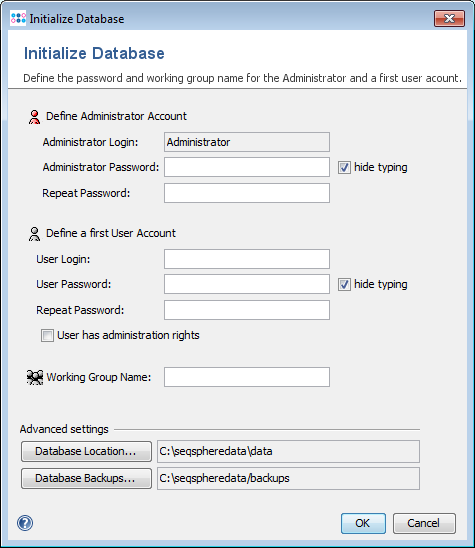
Task: Open the Database Location browse button
Action: coord(86,451)
